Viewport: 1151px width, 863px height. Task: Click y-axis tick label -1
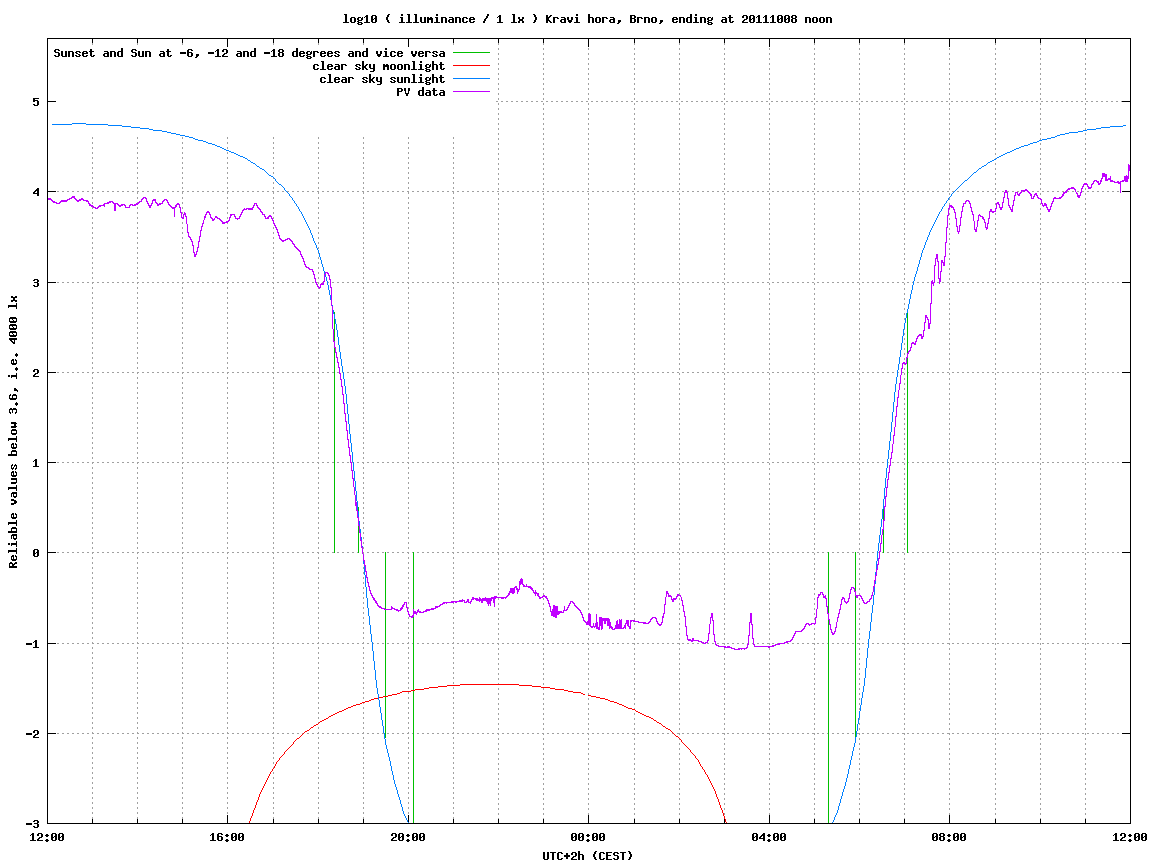coord(33,644)
